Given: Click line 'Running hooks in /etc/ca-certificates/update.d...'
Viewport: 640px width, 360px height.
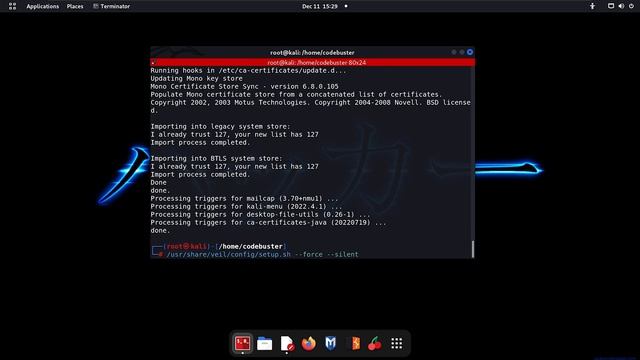Looking at the screenshot, I should pos(248,71).
